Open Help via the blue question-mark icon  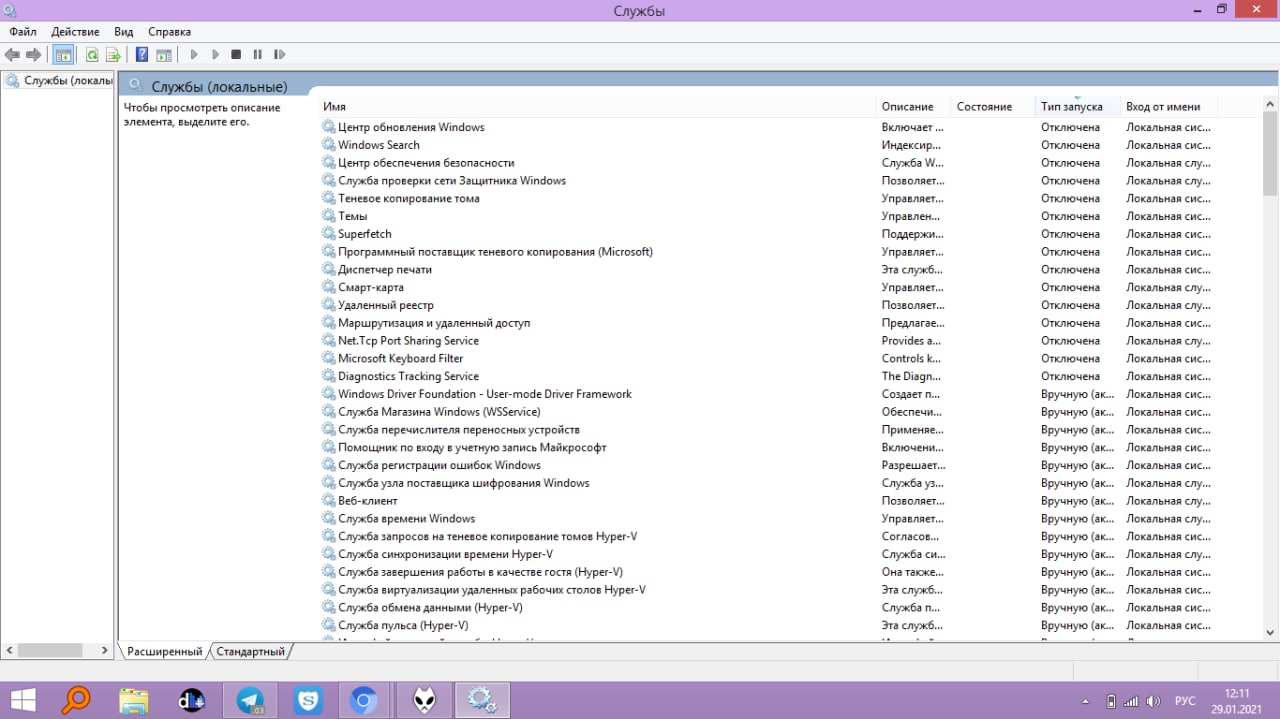(142, 55)
